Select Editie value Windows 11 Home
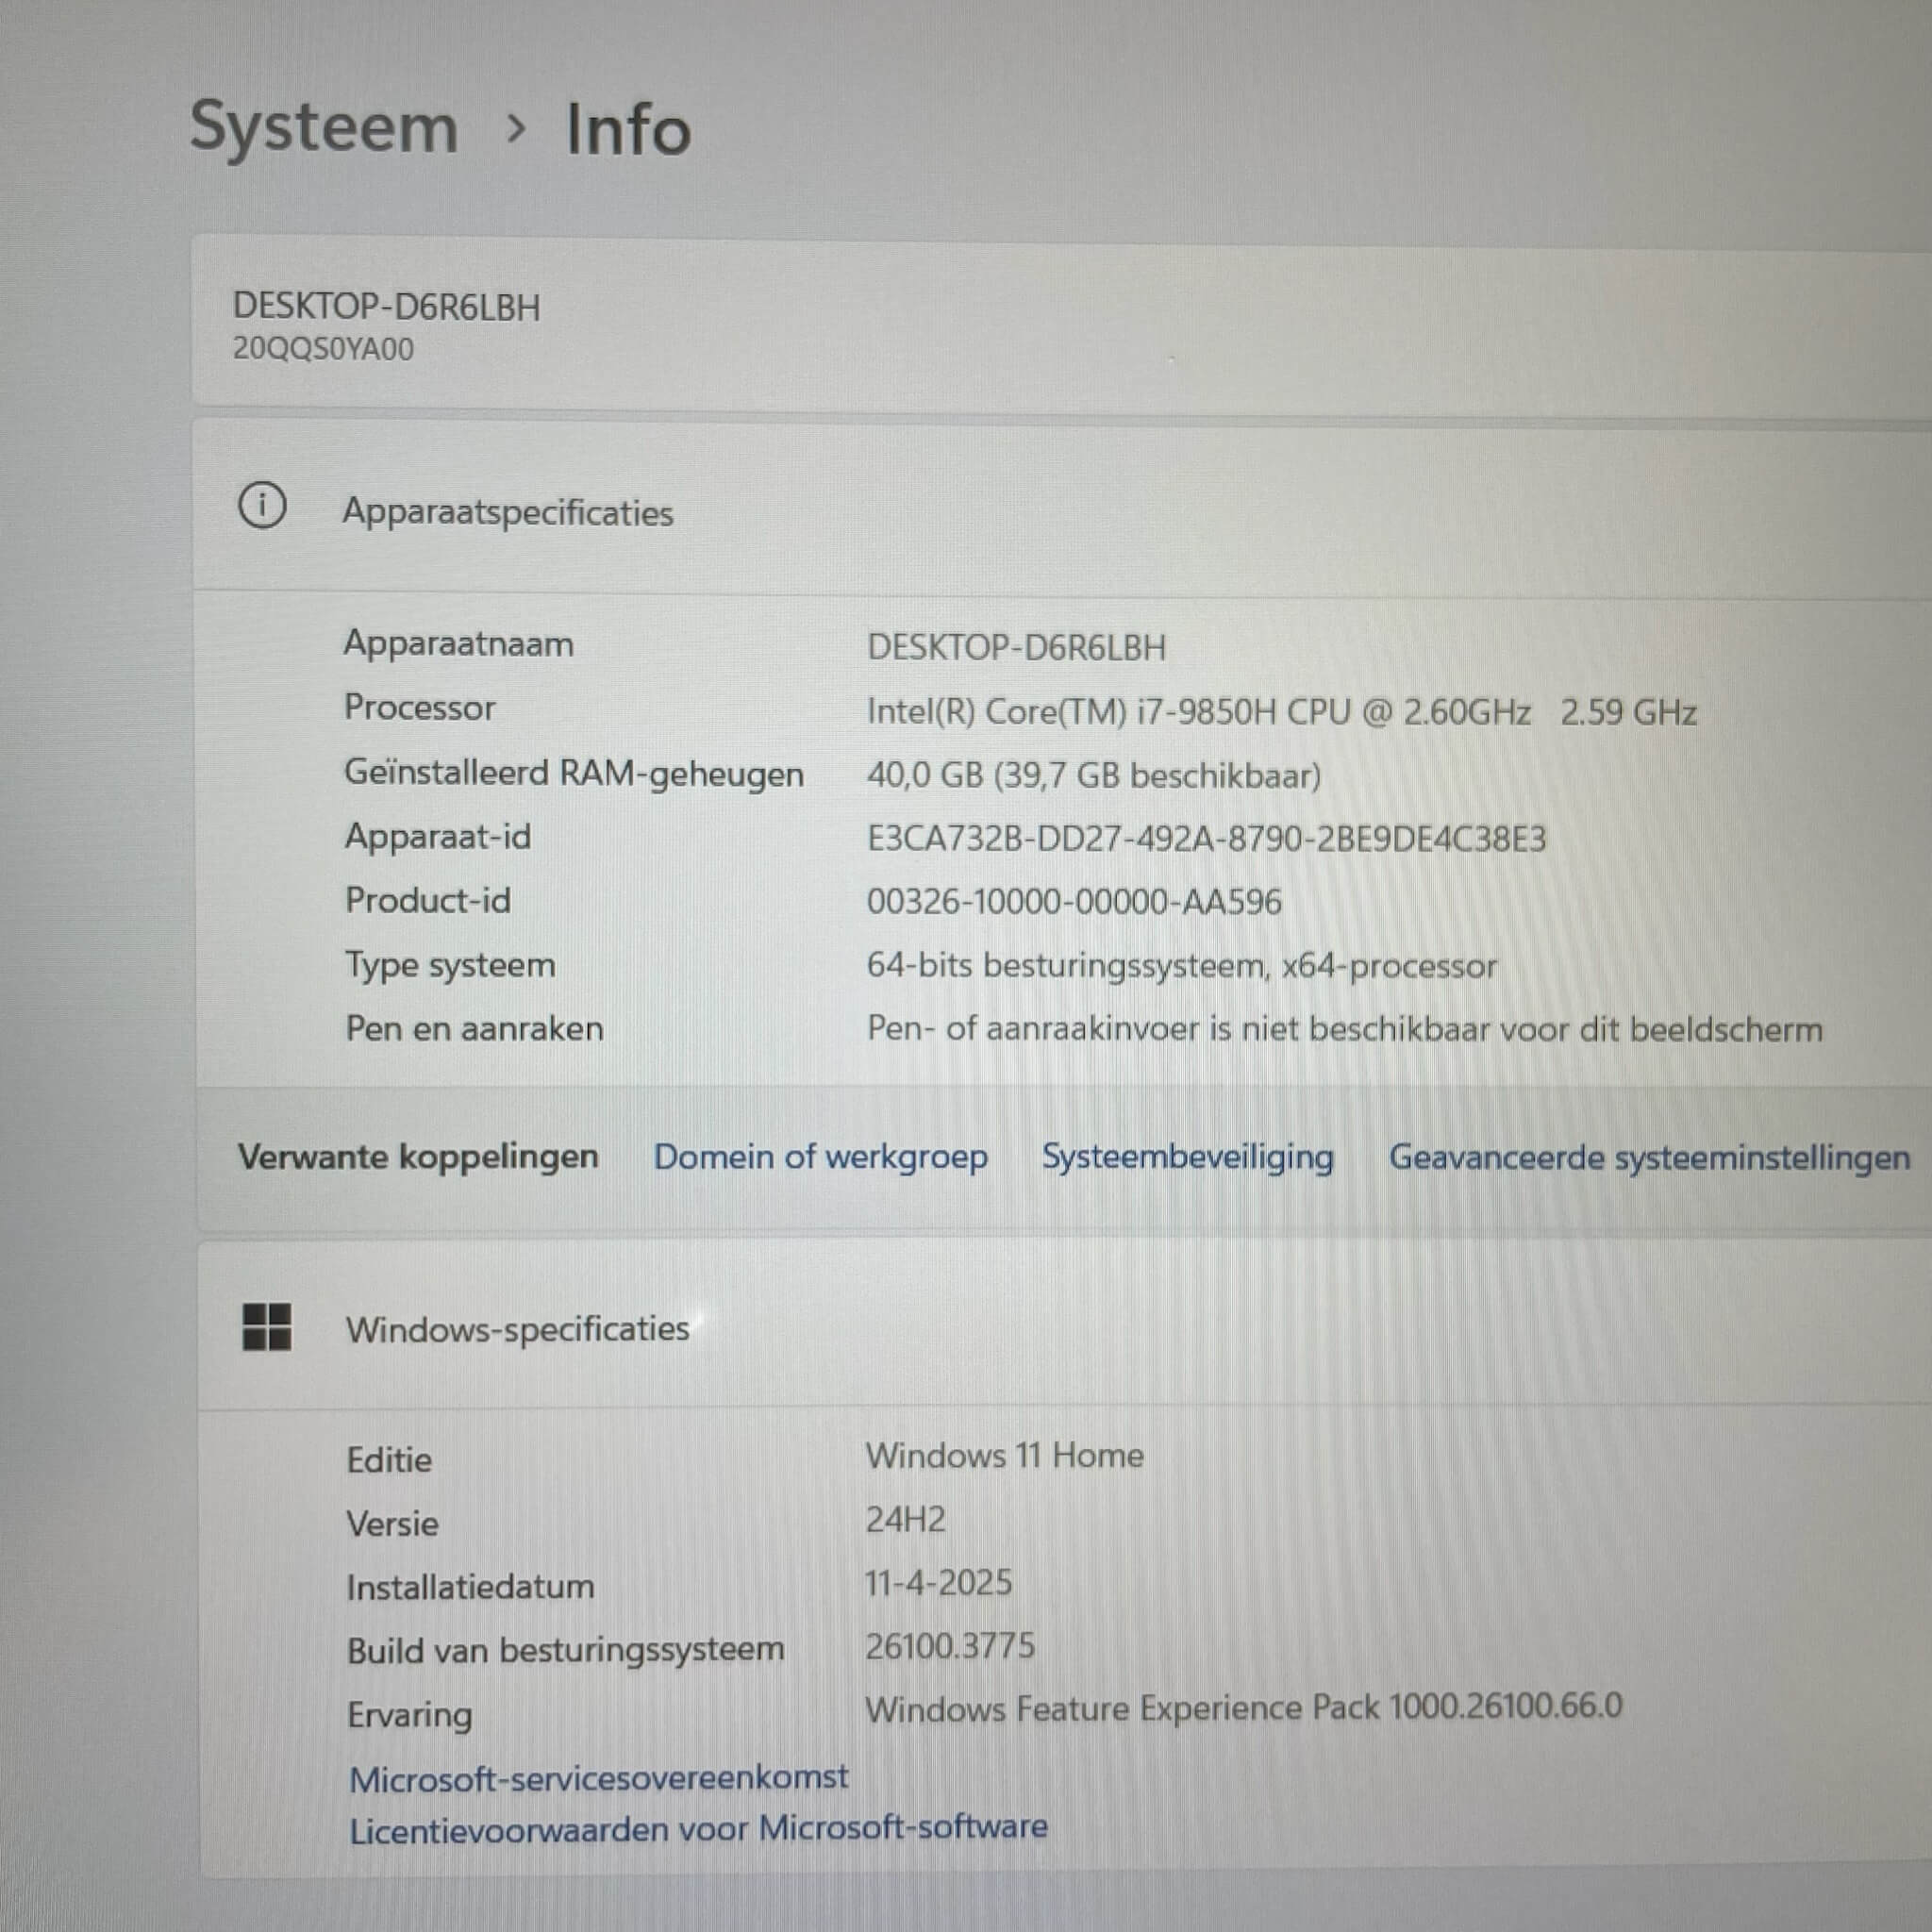The width and height of the screenshot is (1932, 1932). tap(1004, 1456)
